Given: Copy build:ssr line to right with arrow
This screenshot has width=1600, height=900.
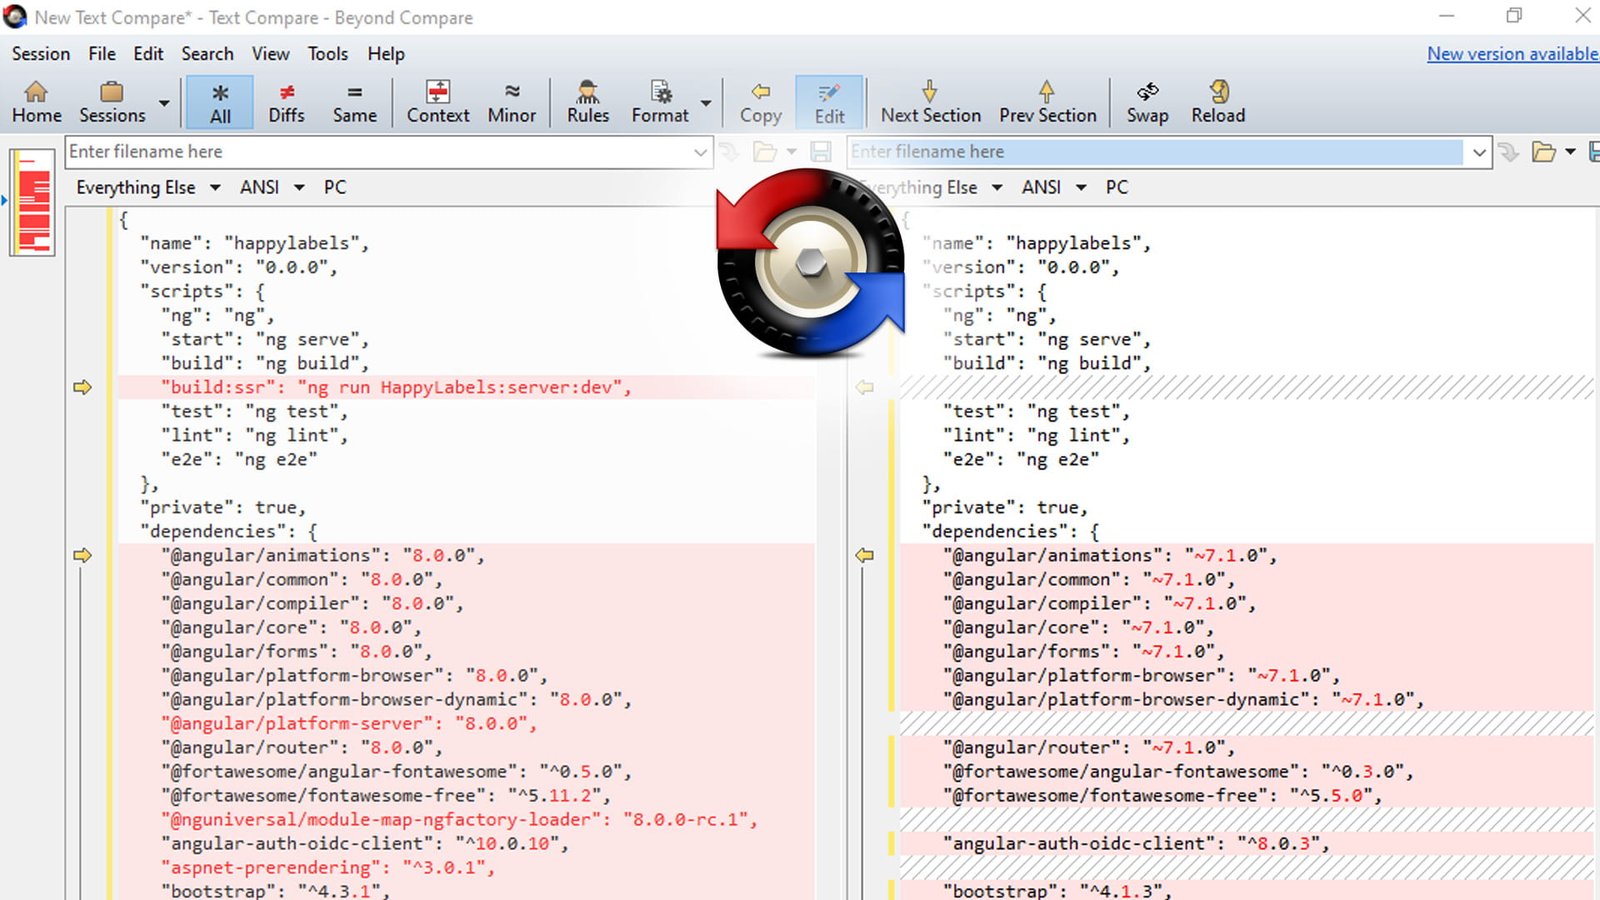Looking at the screenshot, I should (x=82, y=387).
